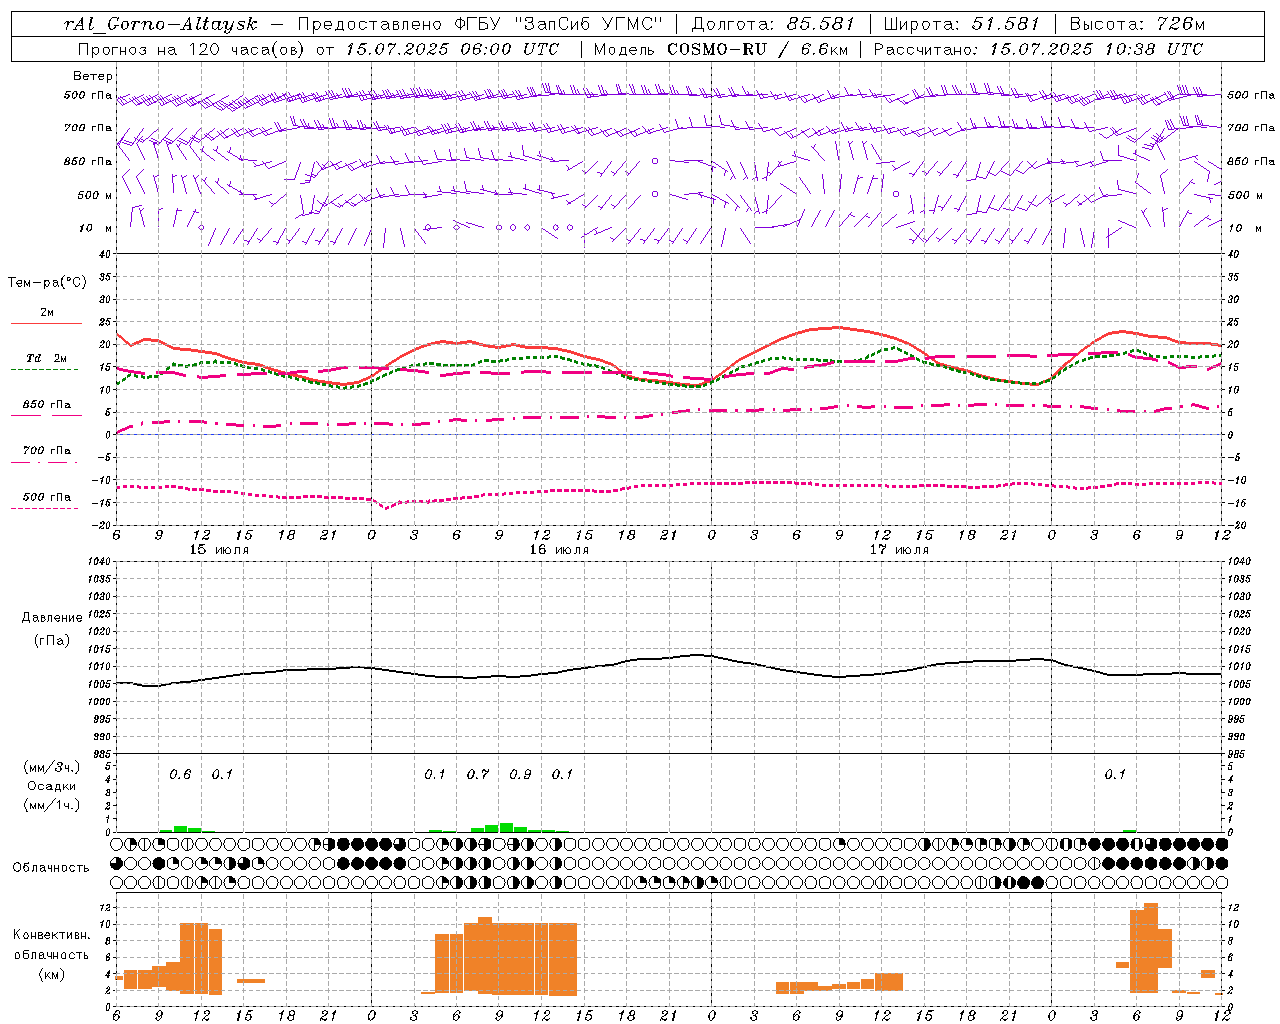Click the 10 м wind level label on left
Image resolution: width=1280 pixels, height=1024 pixels.
pos(96,228)
